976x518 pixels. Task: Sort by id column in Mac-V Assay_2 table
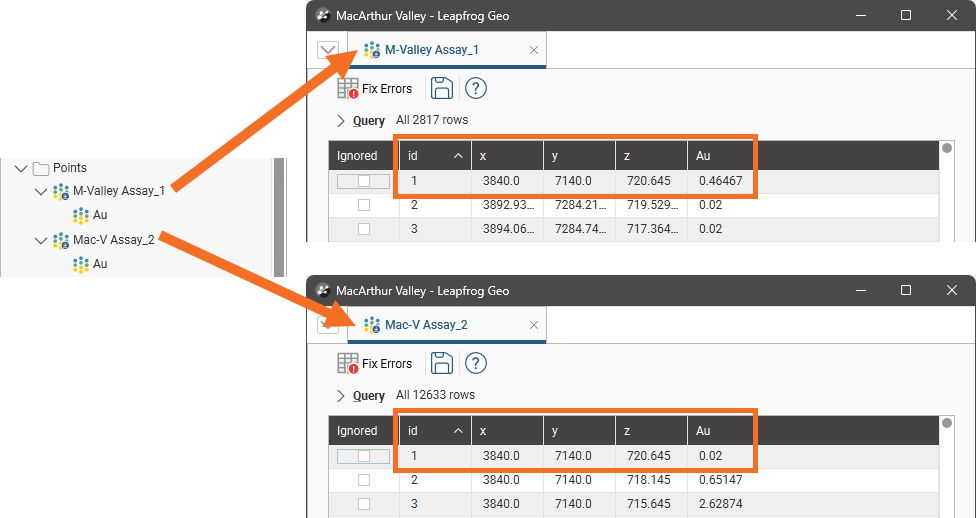[x=435, y=431]
